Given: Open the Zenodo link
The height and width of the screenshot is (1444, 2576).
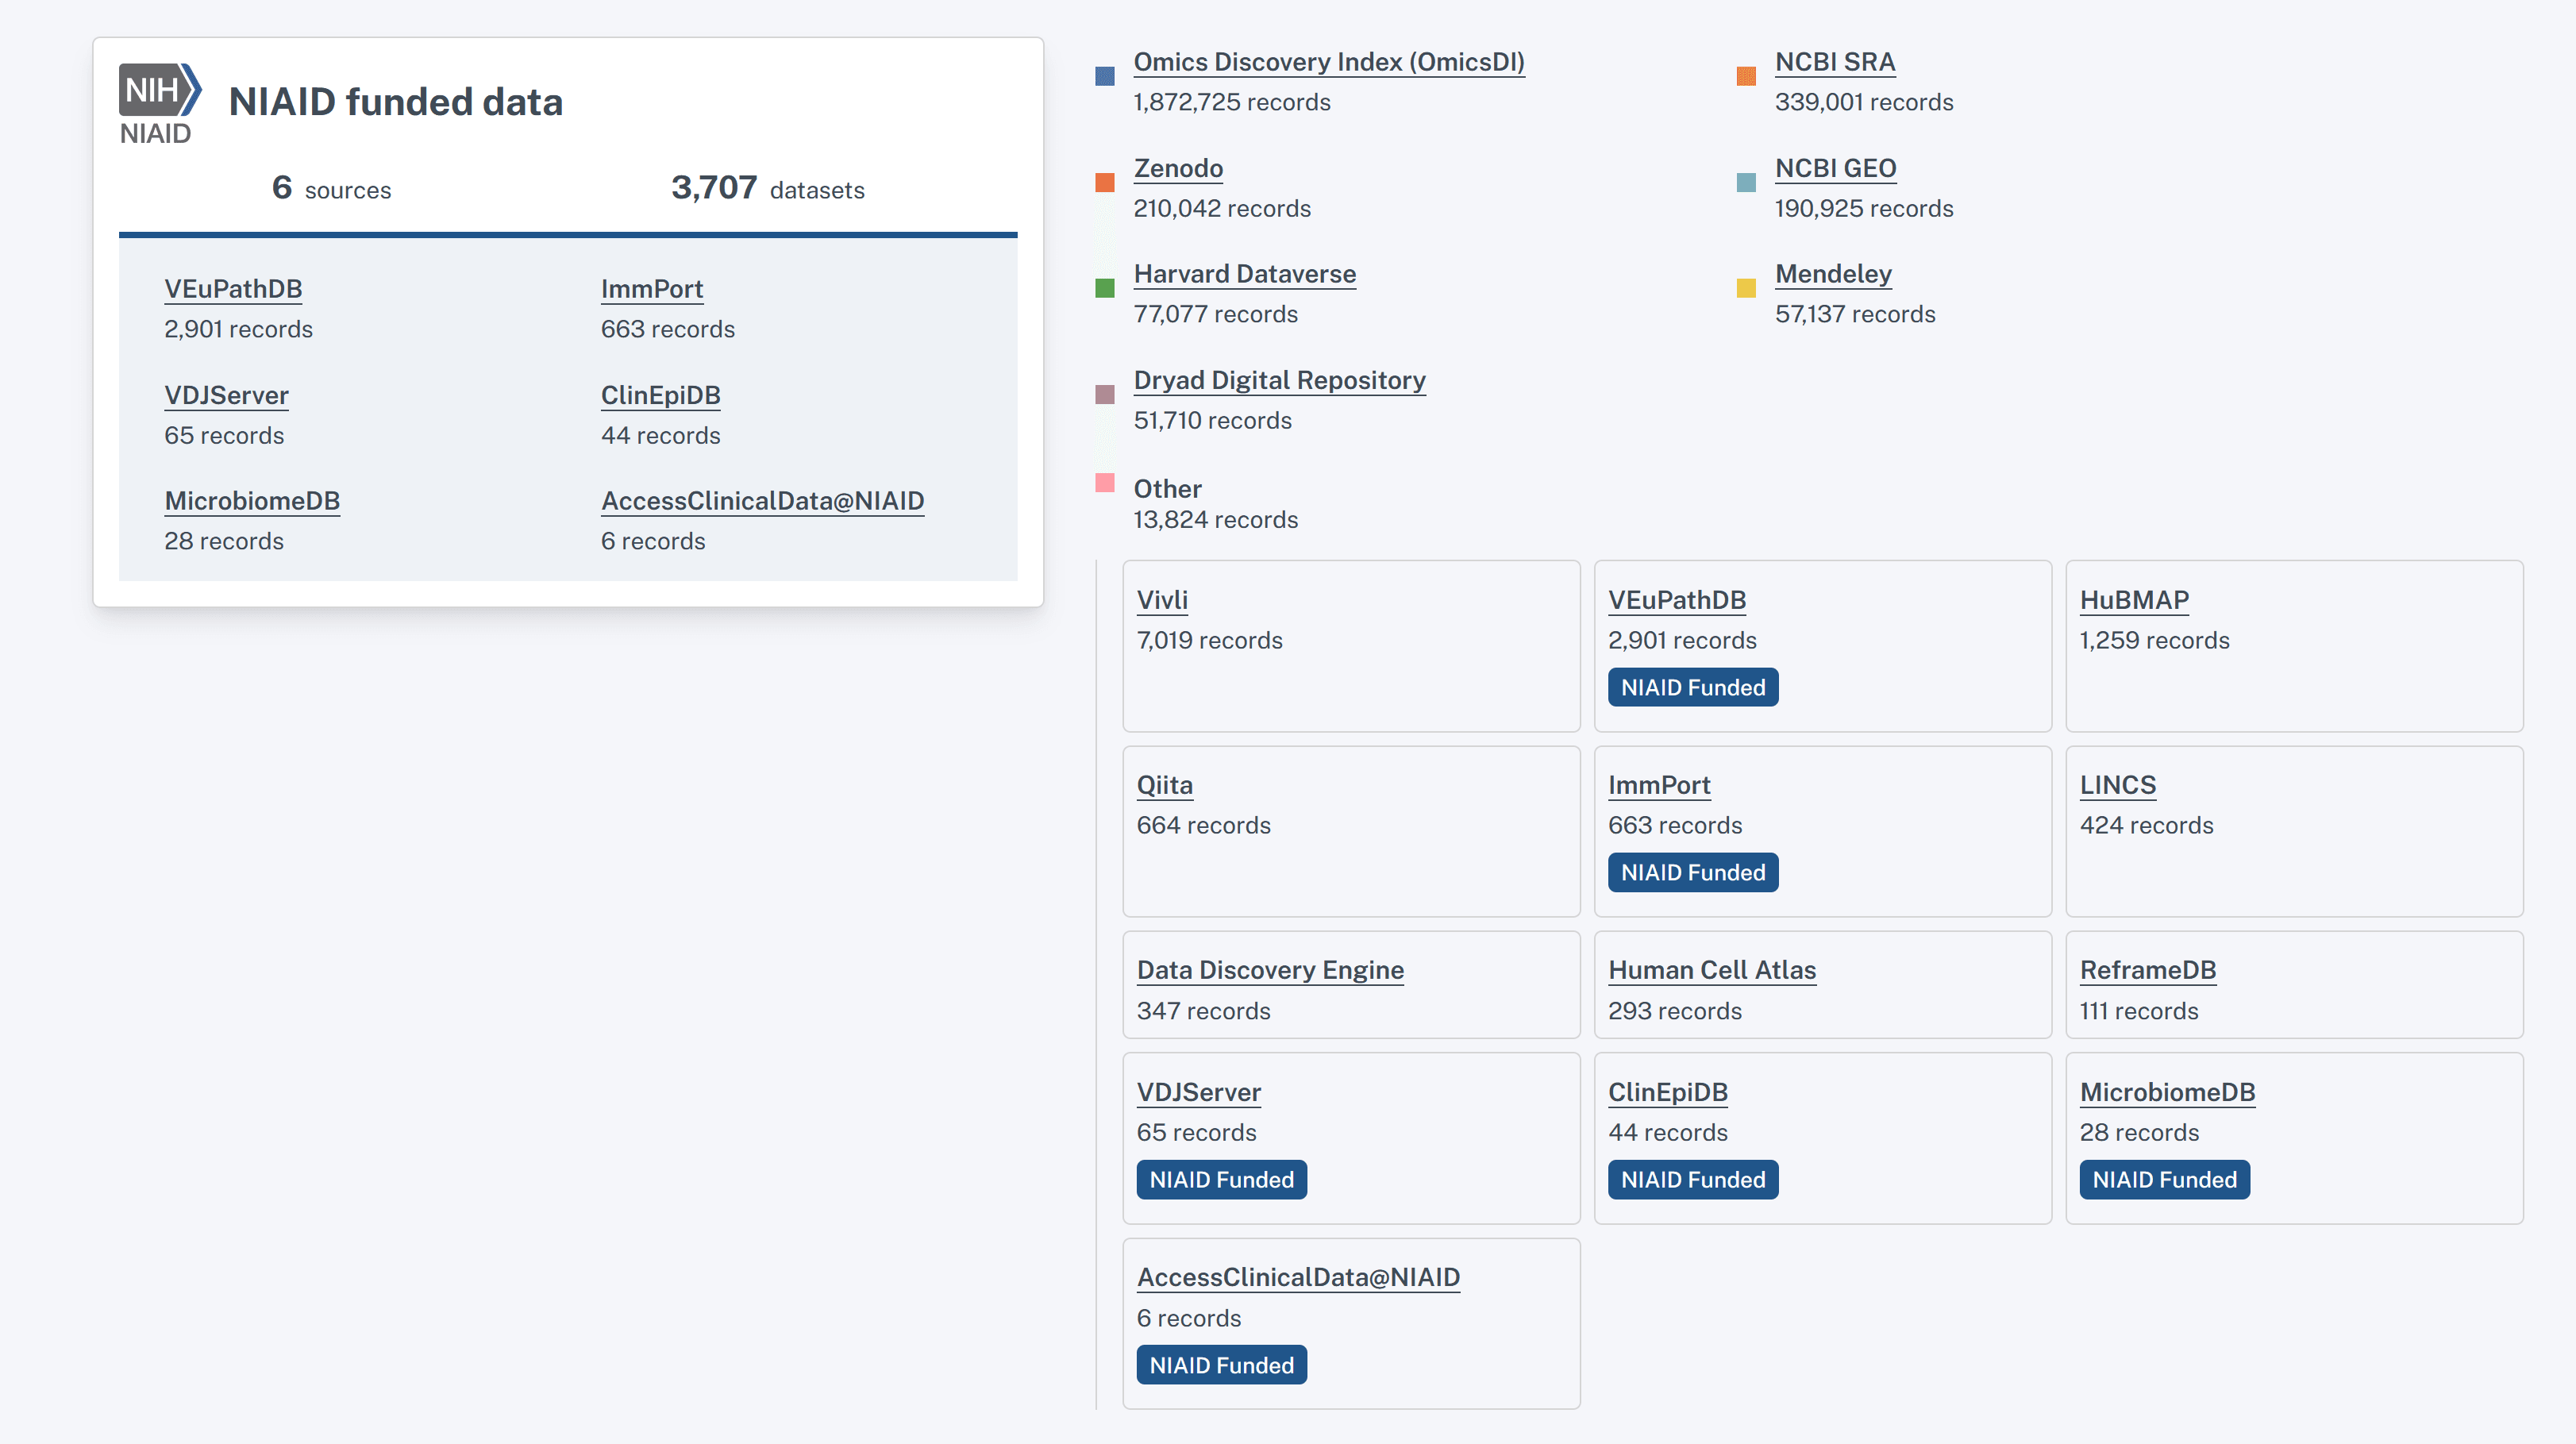Looking at the screenshot, I should point(1178,168).
